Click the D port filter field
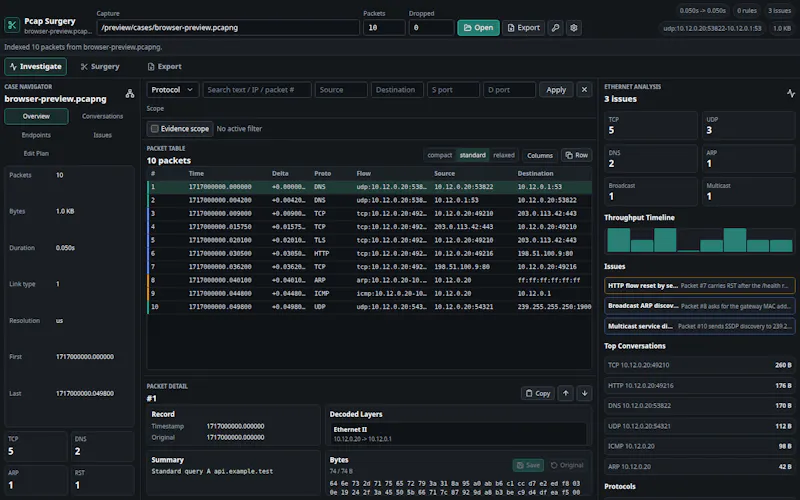This screenshot has width=800, height=500. point(509,90)
